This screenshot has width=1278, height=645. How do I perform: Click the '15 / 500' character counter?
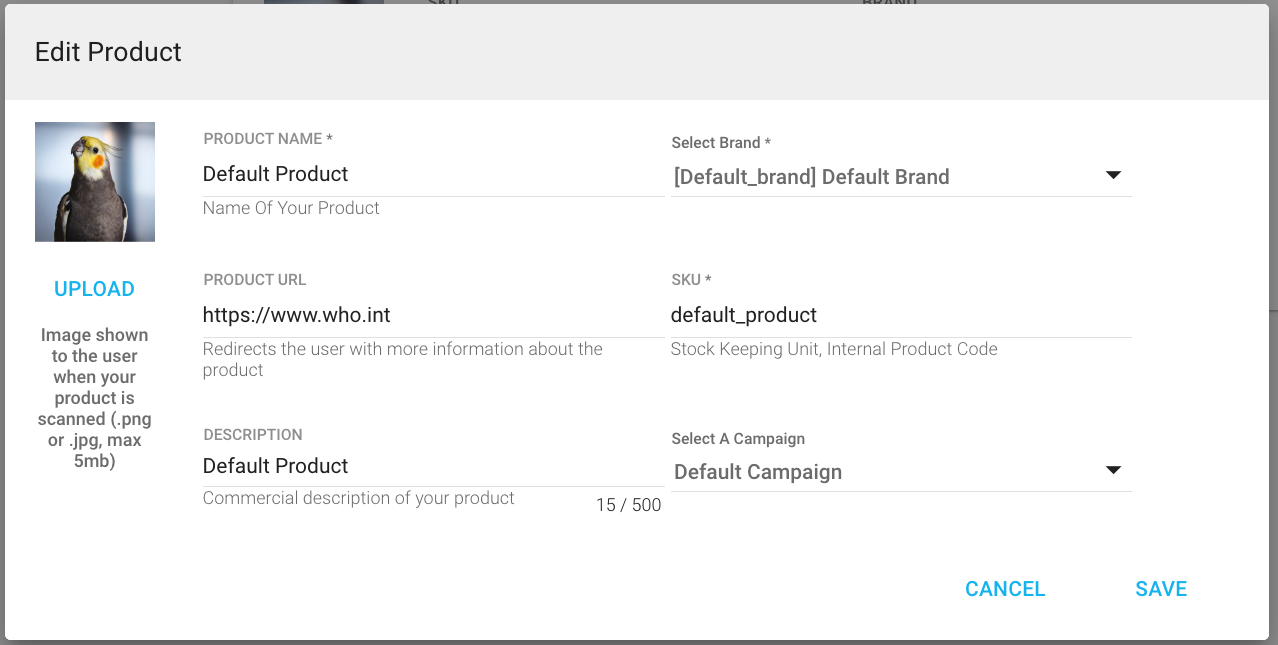628,505
